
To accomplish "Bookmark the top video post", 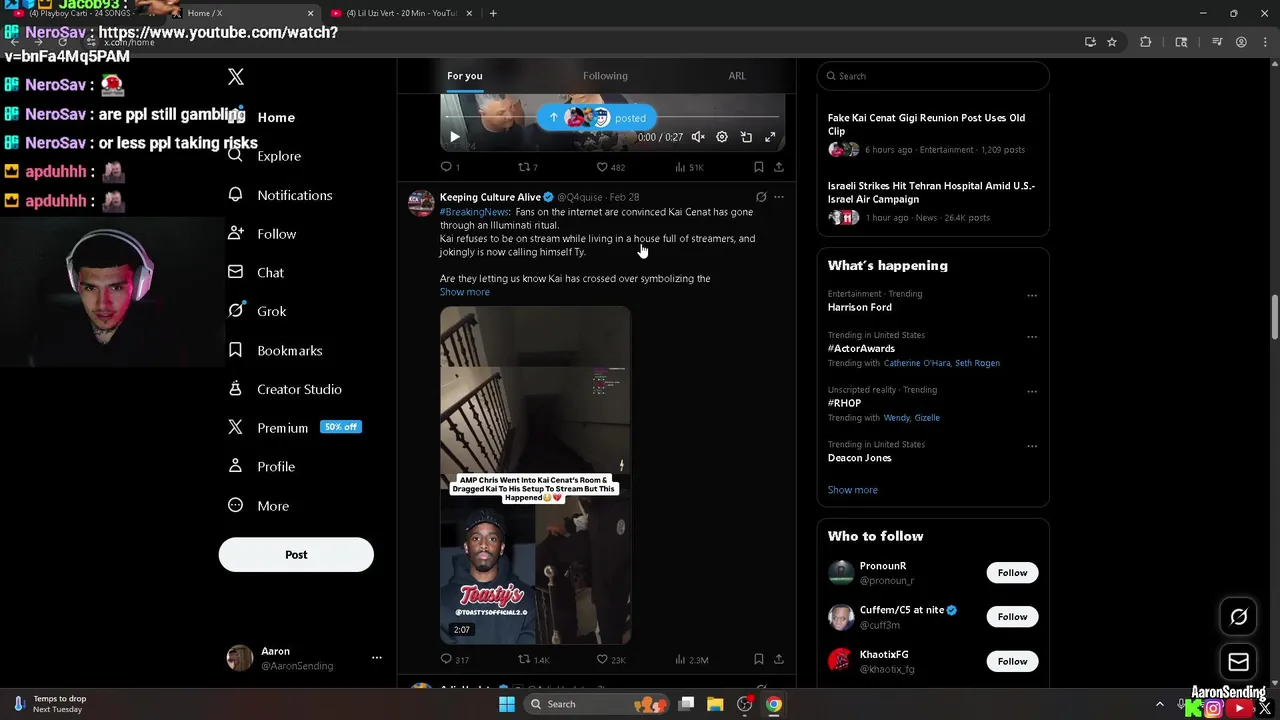I will (759, 167).
